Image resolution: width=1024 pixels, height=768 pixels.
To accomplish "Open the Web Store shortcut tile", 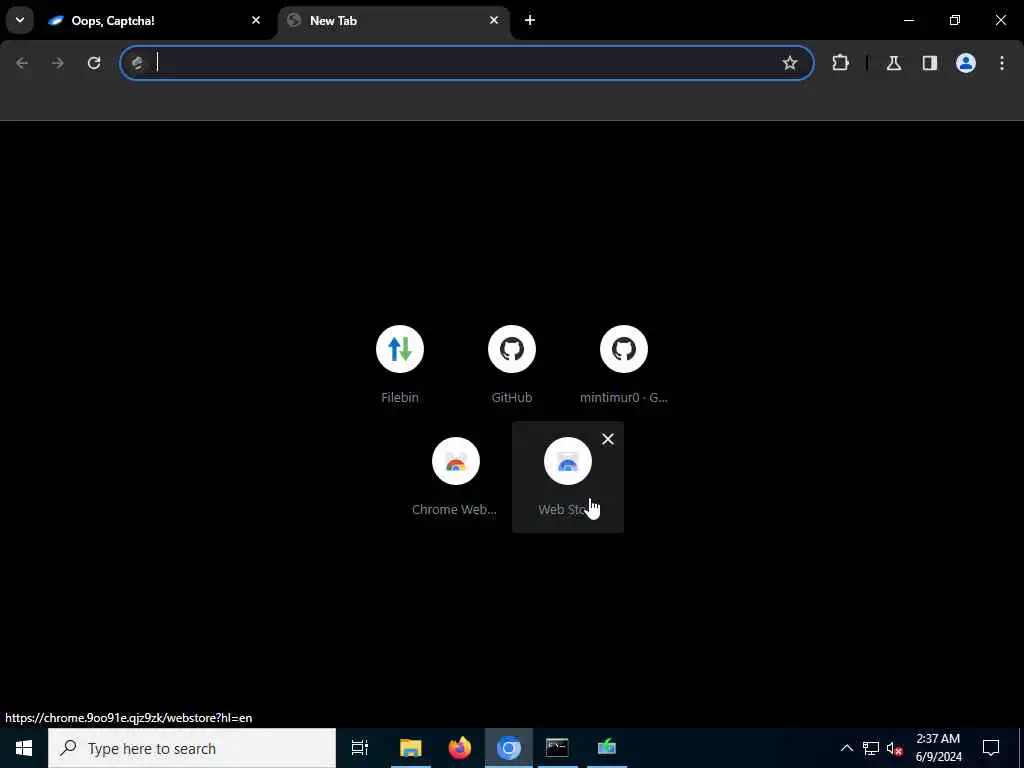I will [568, 477].
